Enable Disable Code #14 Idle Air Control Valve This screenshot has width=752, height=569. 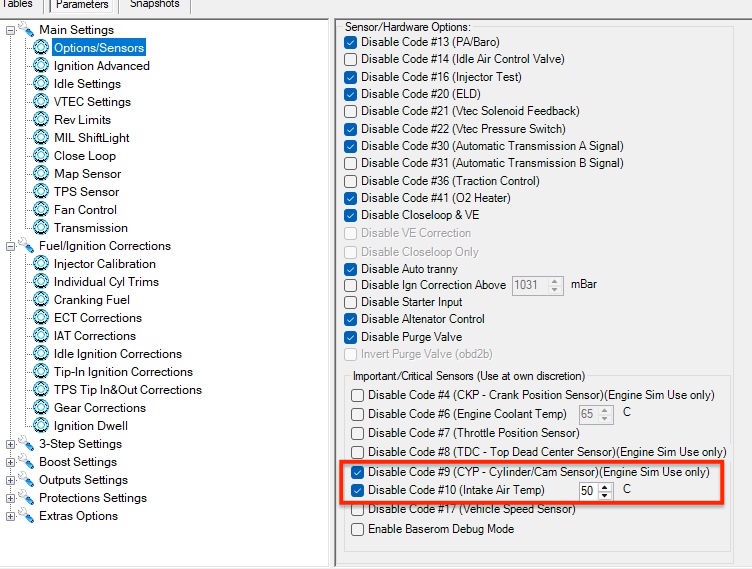(x=350, y=60)
